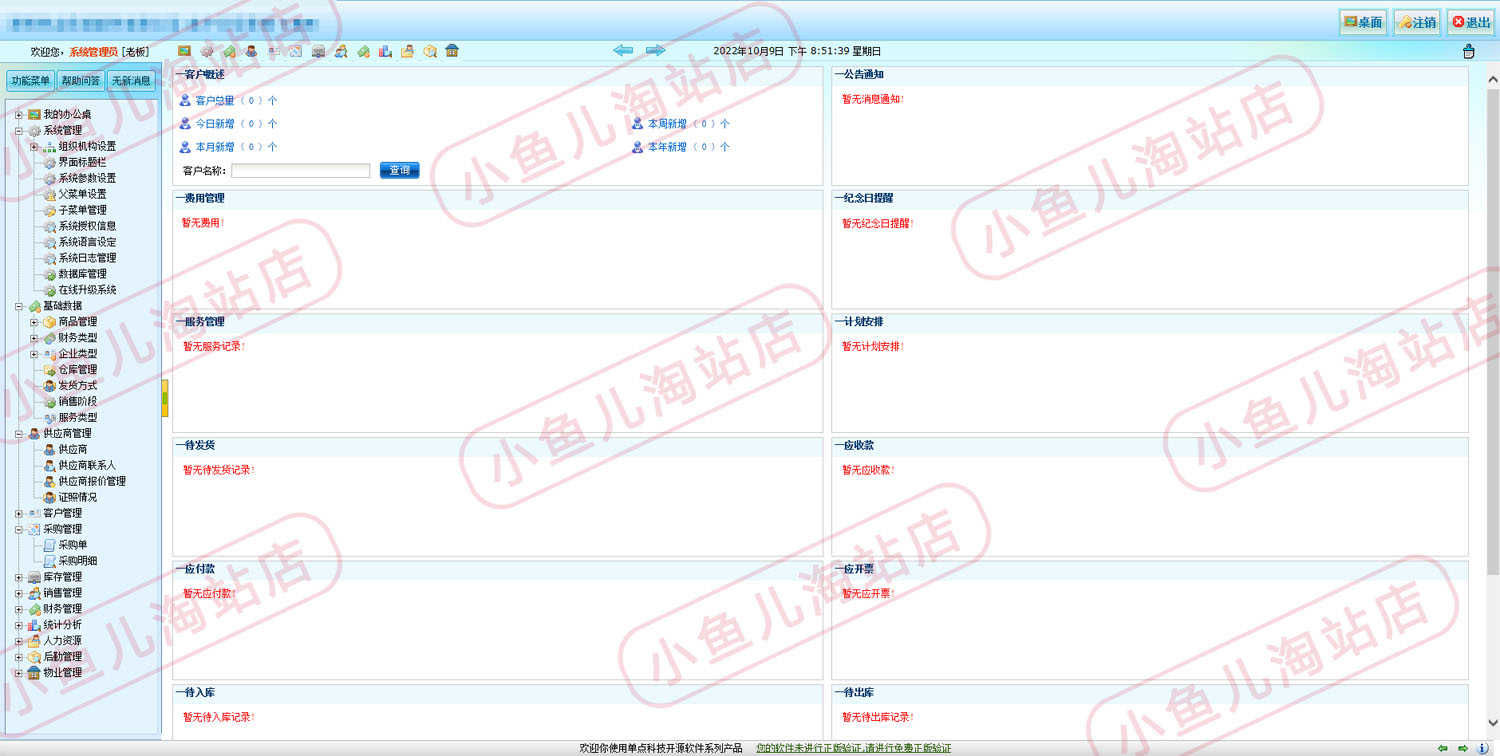Image resolution: width=1500 pixels, height=756 pixels.
Task: Click the 查询 search button
Action: pyautogui.click(x=399, y=171)
